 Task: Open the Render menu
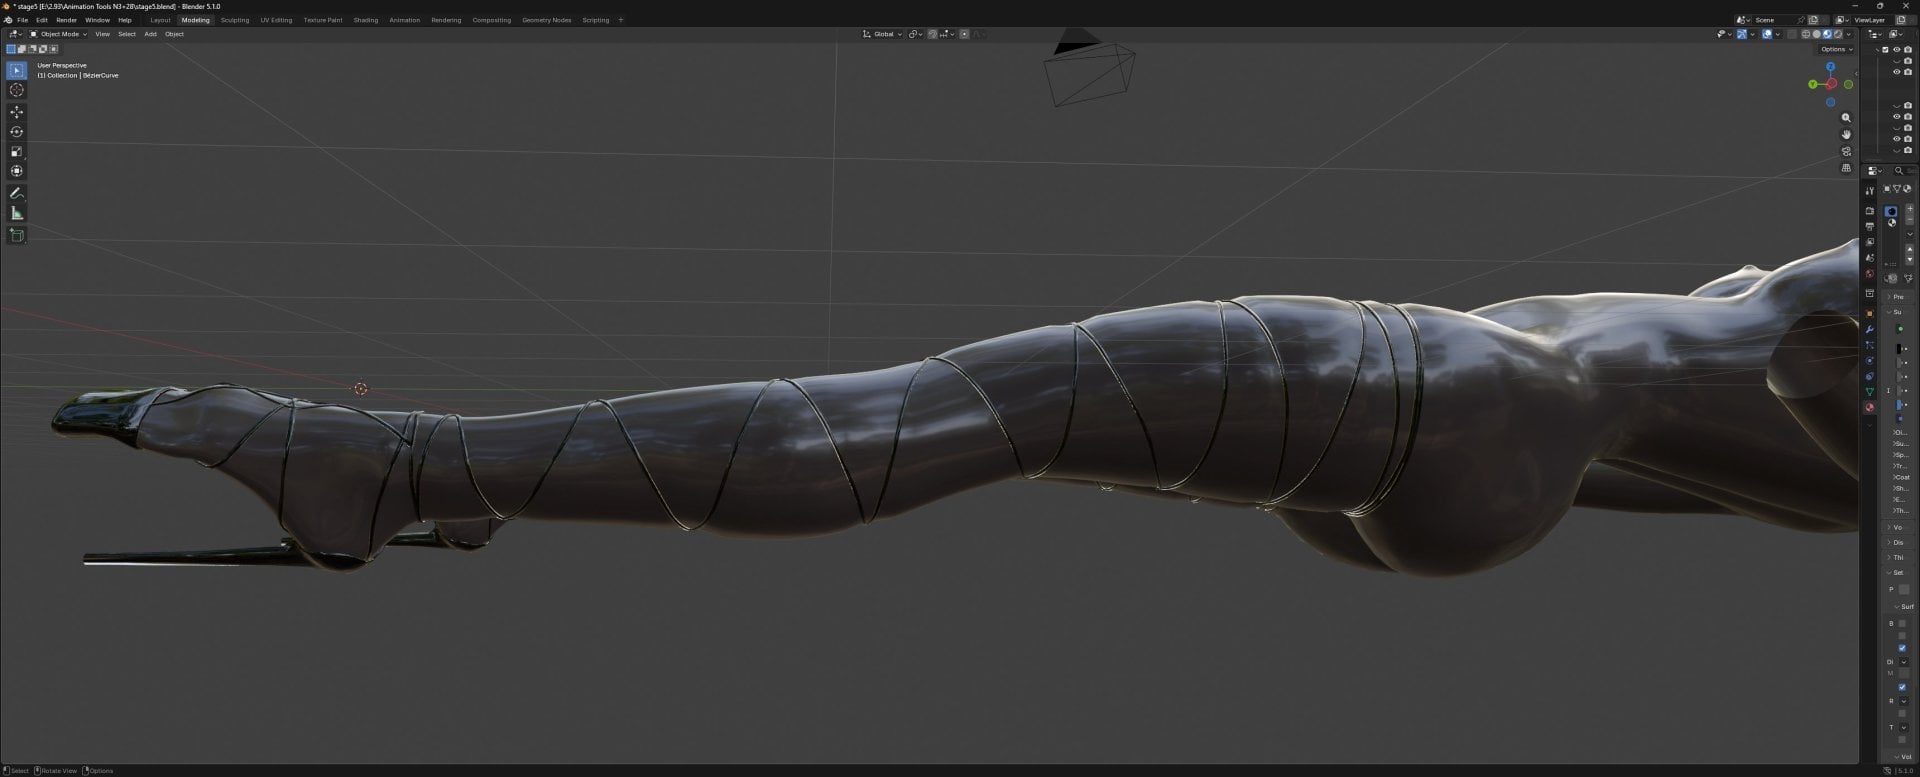coord(66,20)
